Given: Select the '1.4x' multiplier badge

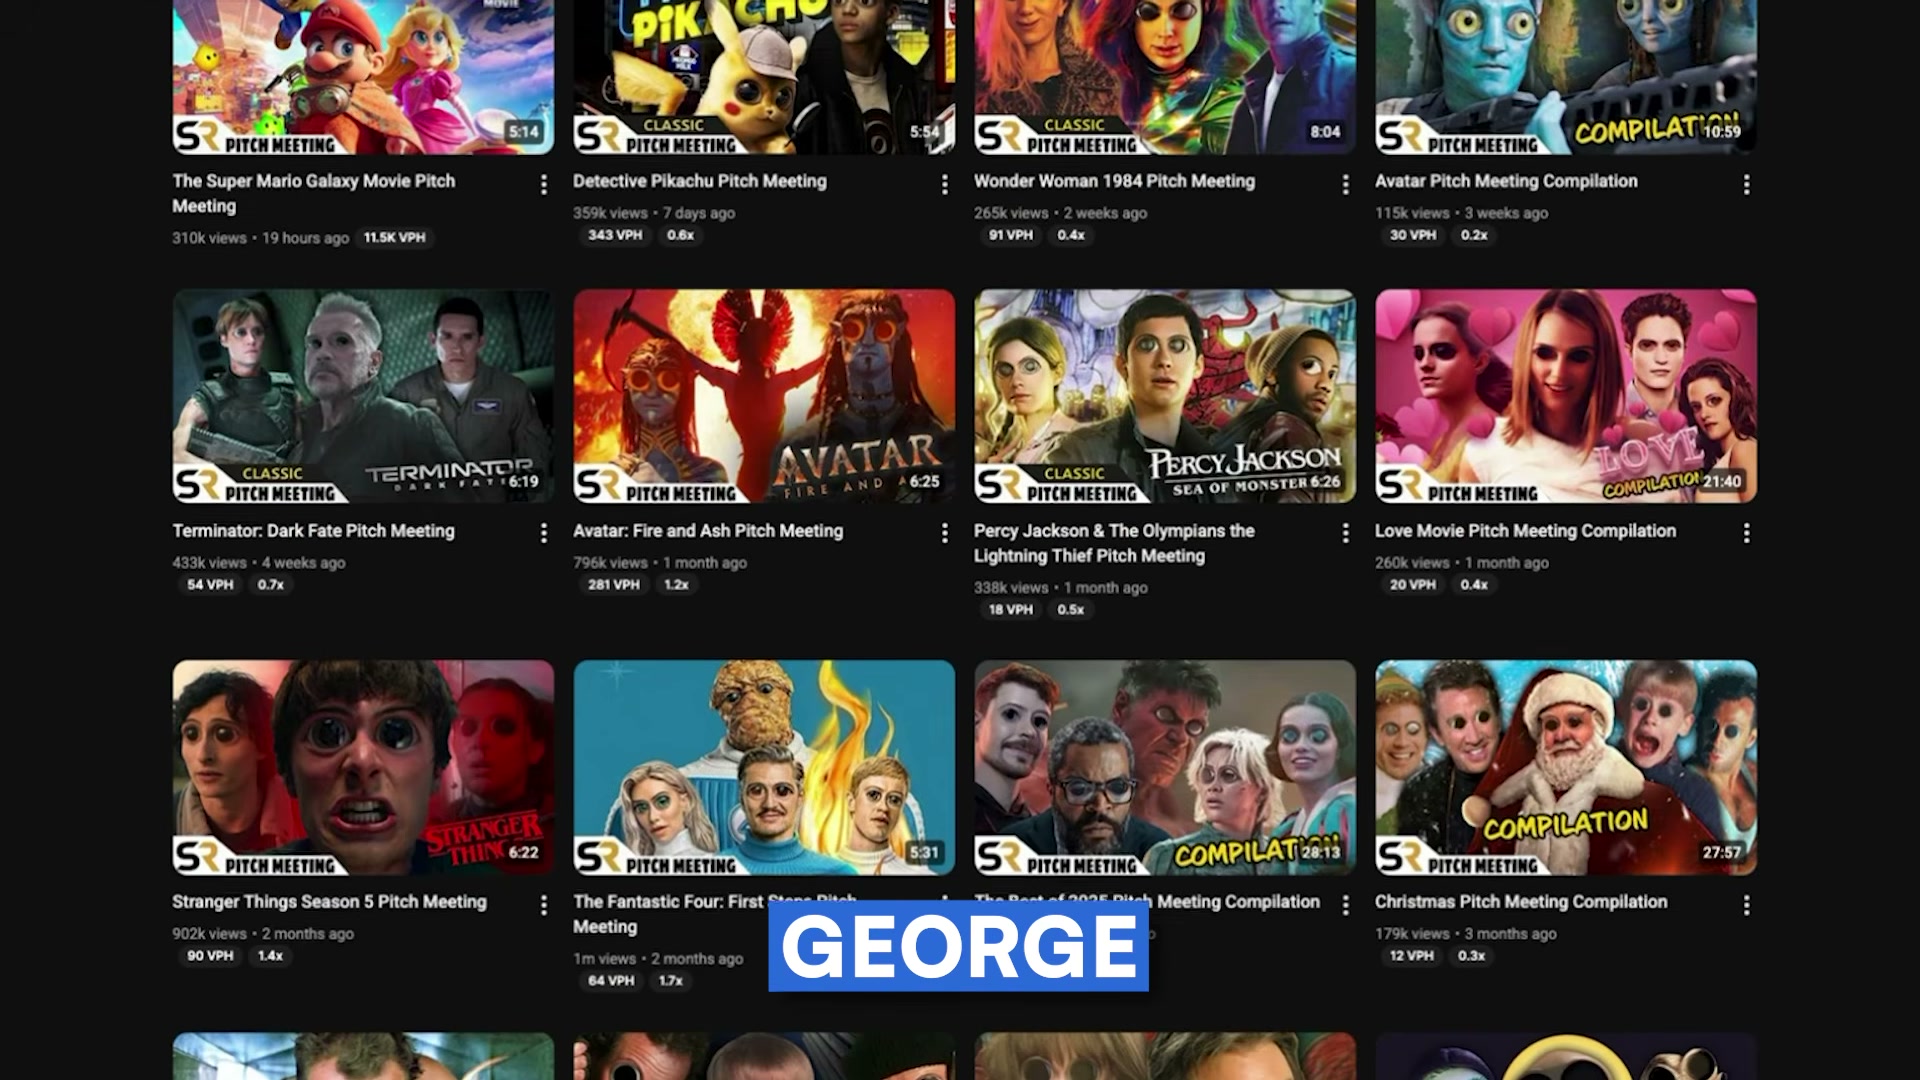Looking at the screenshot, I should click(271, 956).
